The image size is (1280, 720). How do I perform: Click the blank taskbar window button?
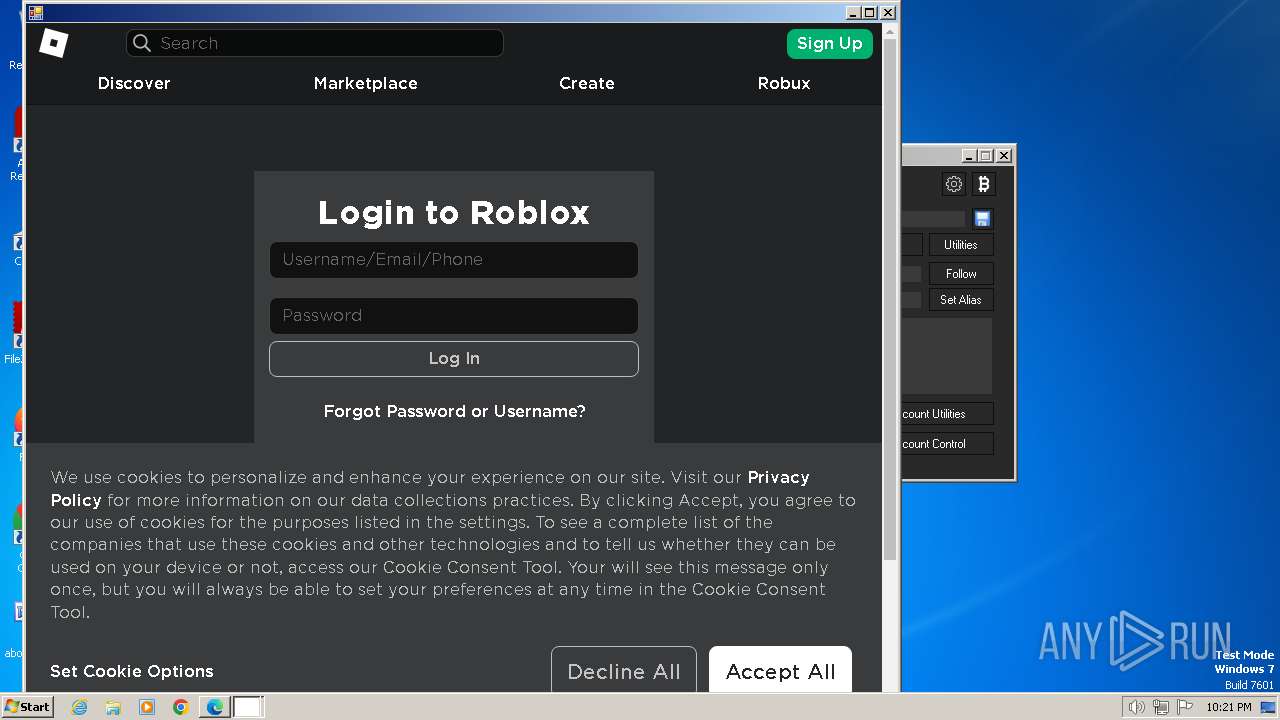pos(248,707)
